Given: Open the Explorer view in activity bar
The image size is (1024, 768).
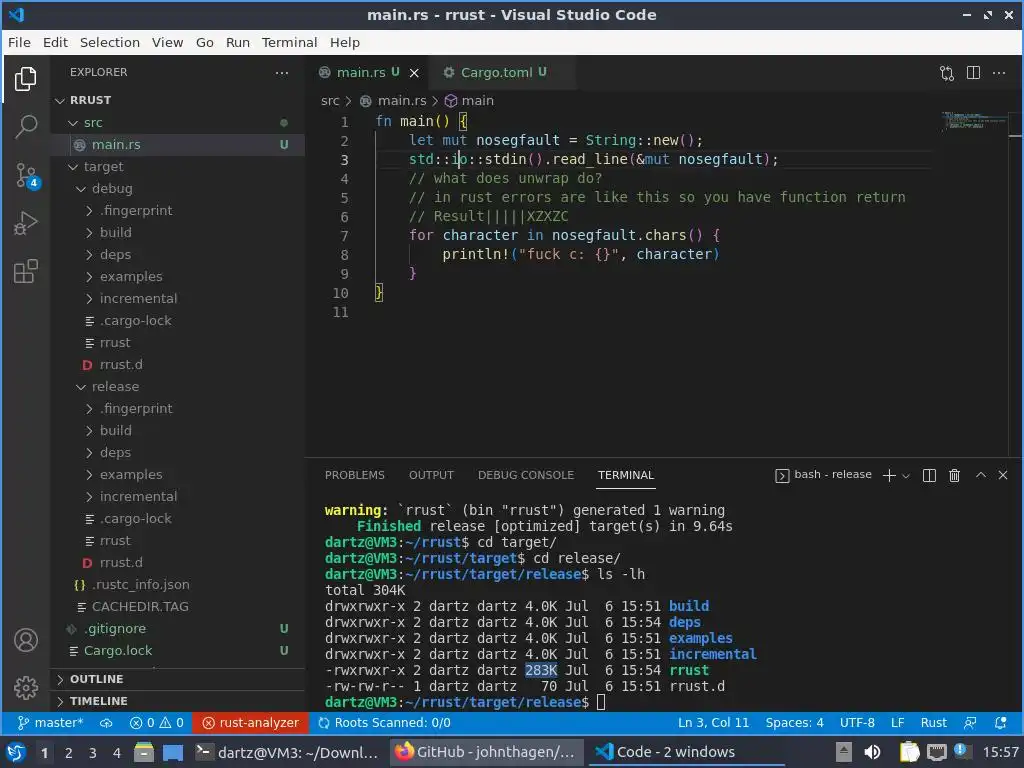Looking at the screenshot, I should point(25,79).
